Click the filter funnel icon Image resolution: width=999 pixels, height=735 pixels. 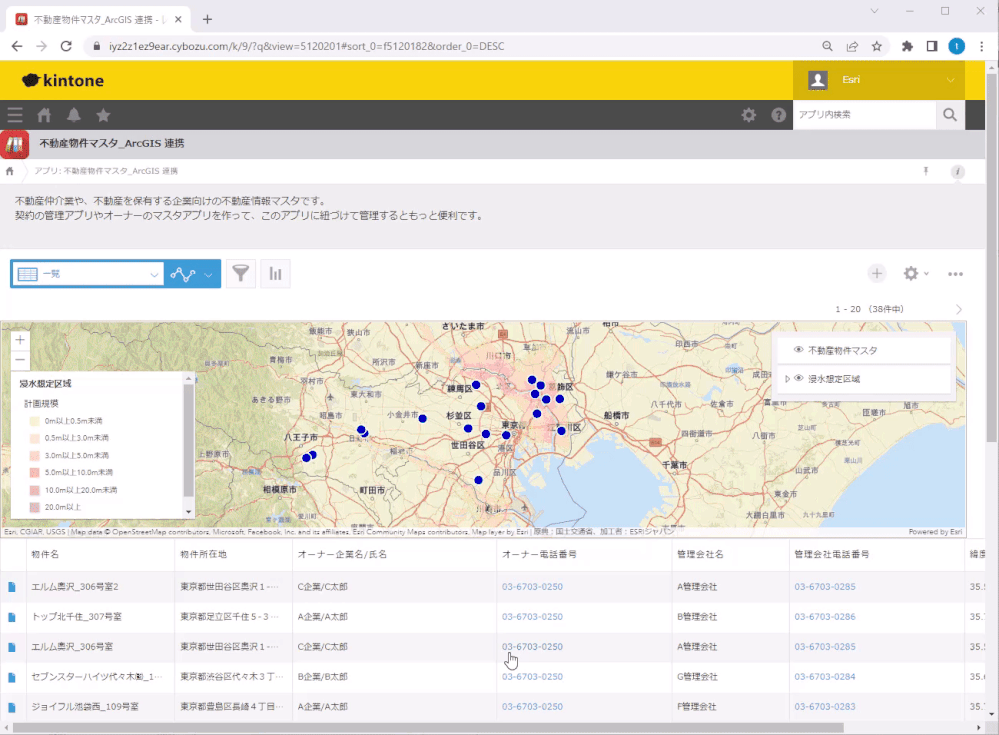240,274
